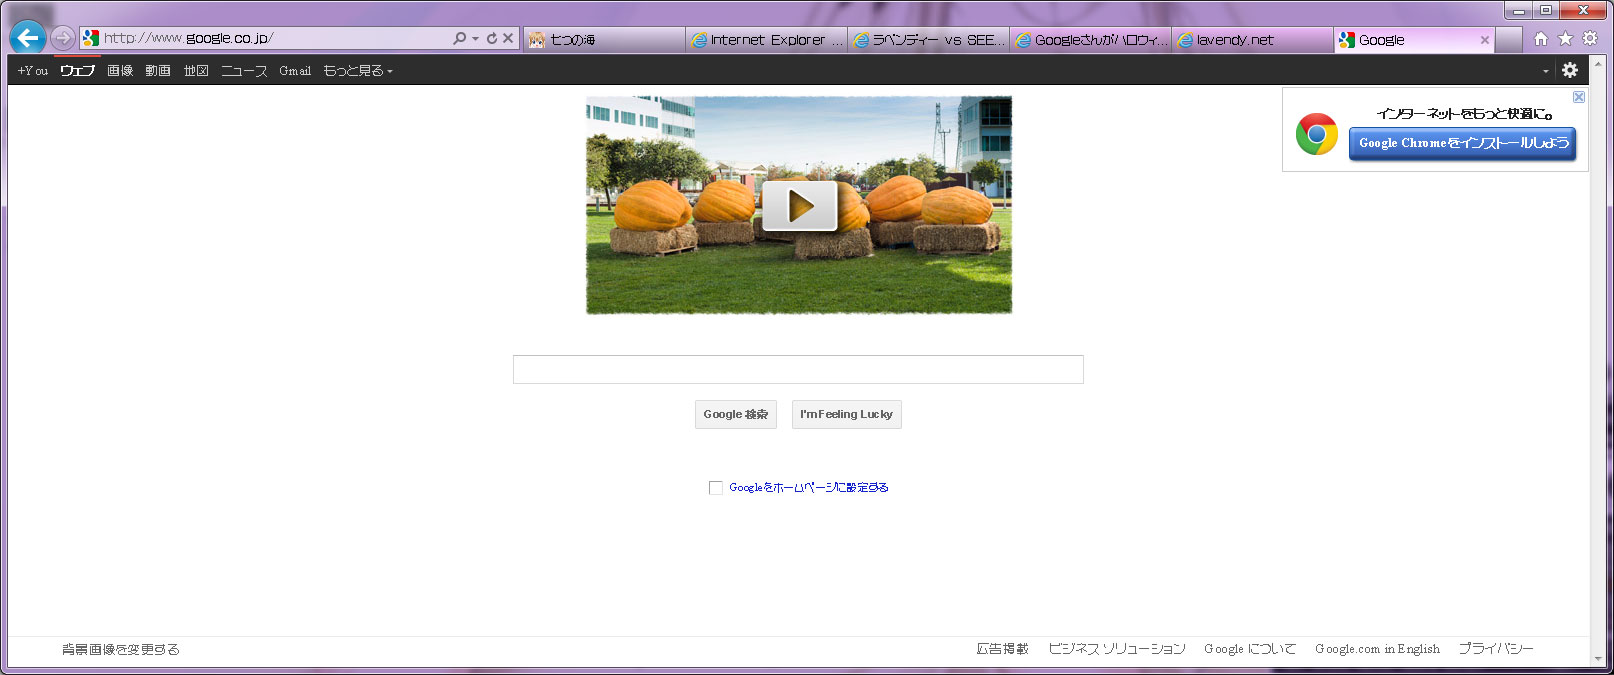This screenshot has height=675, width=1614.
Task: Select 動画 in the Google bar
Action: (x=158, y=71)
